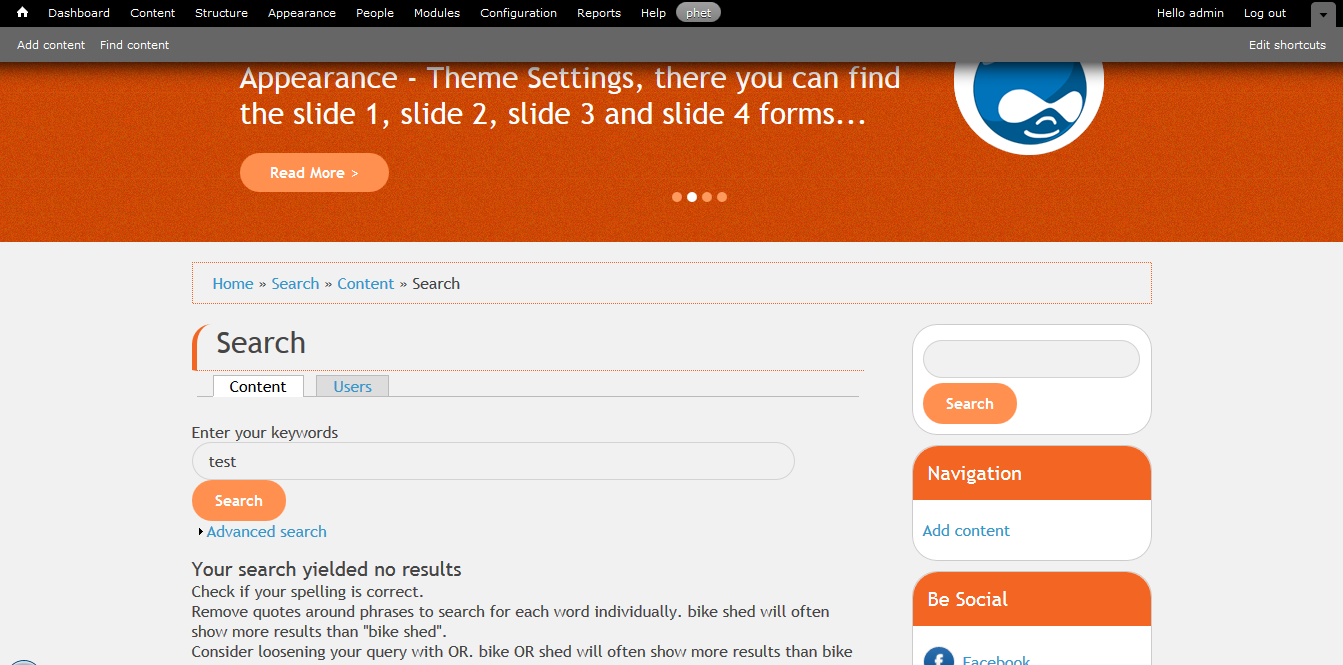Open the Dashboard admin menu
The height and width of the screenshot is (665, 1343).
click(79, 13)
